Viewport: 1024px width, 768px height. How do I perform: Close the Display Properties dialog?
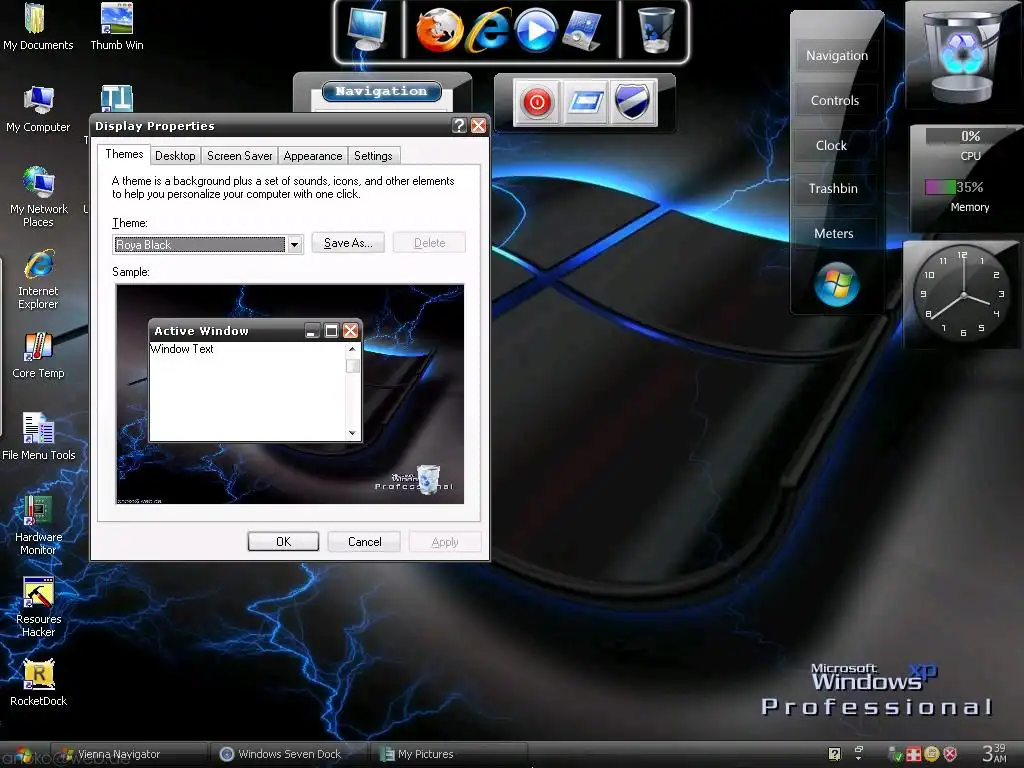pyautogui.click(x=479, y=125)
